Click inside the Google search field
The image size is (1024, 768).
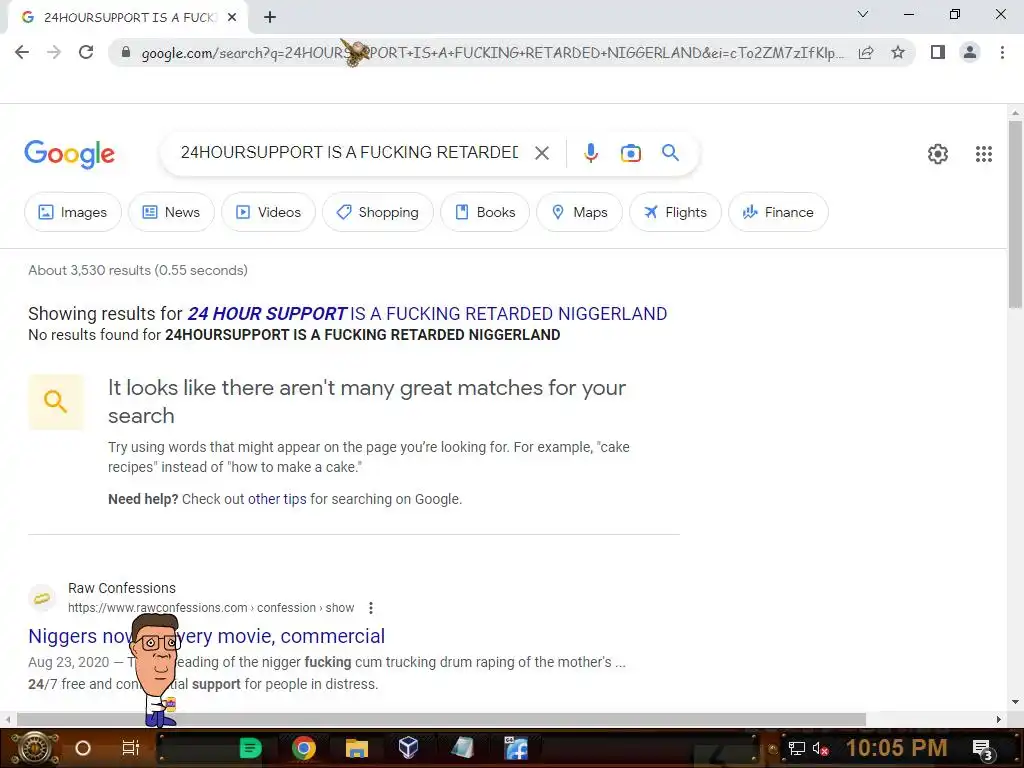[x=349, y=153]
